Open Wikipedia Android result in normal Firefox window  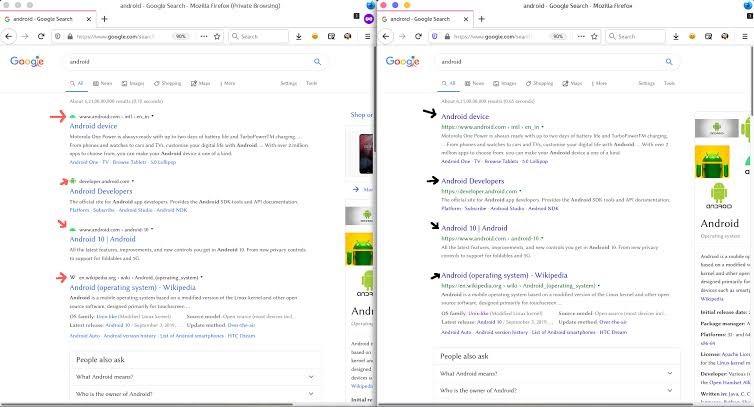point(504,275)
